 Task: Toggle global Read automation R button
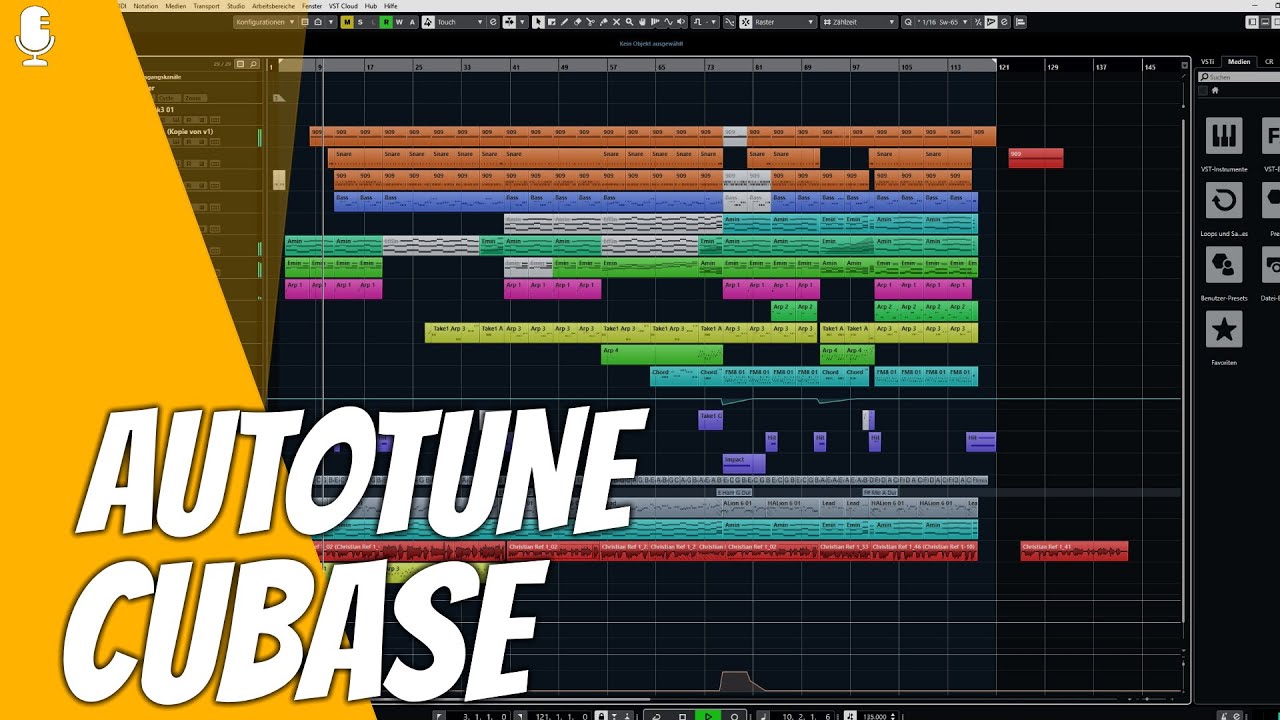pos(386,22)
